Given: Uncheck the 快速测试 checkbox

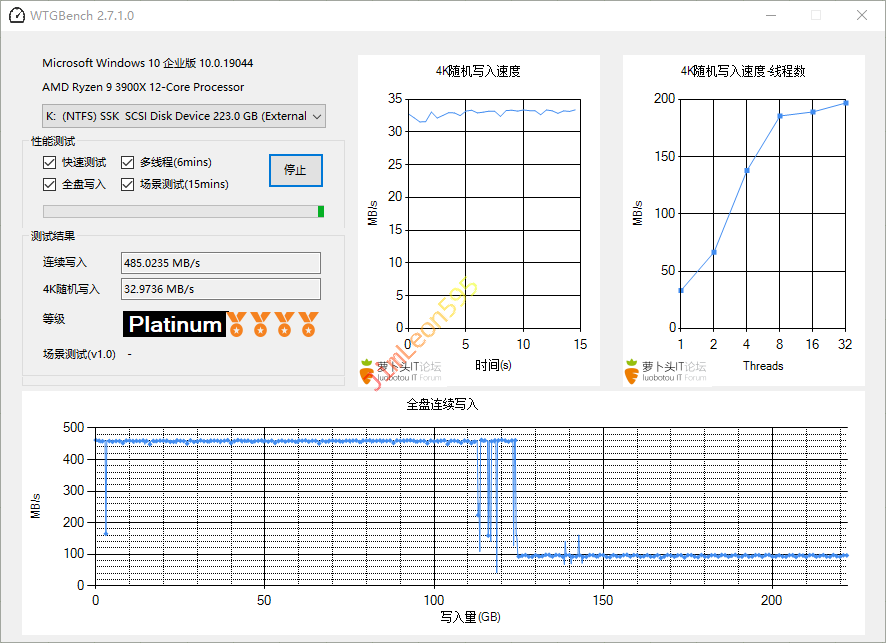Looking at the screenshot, I should click(x=50, y=162).
